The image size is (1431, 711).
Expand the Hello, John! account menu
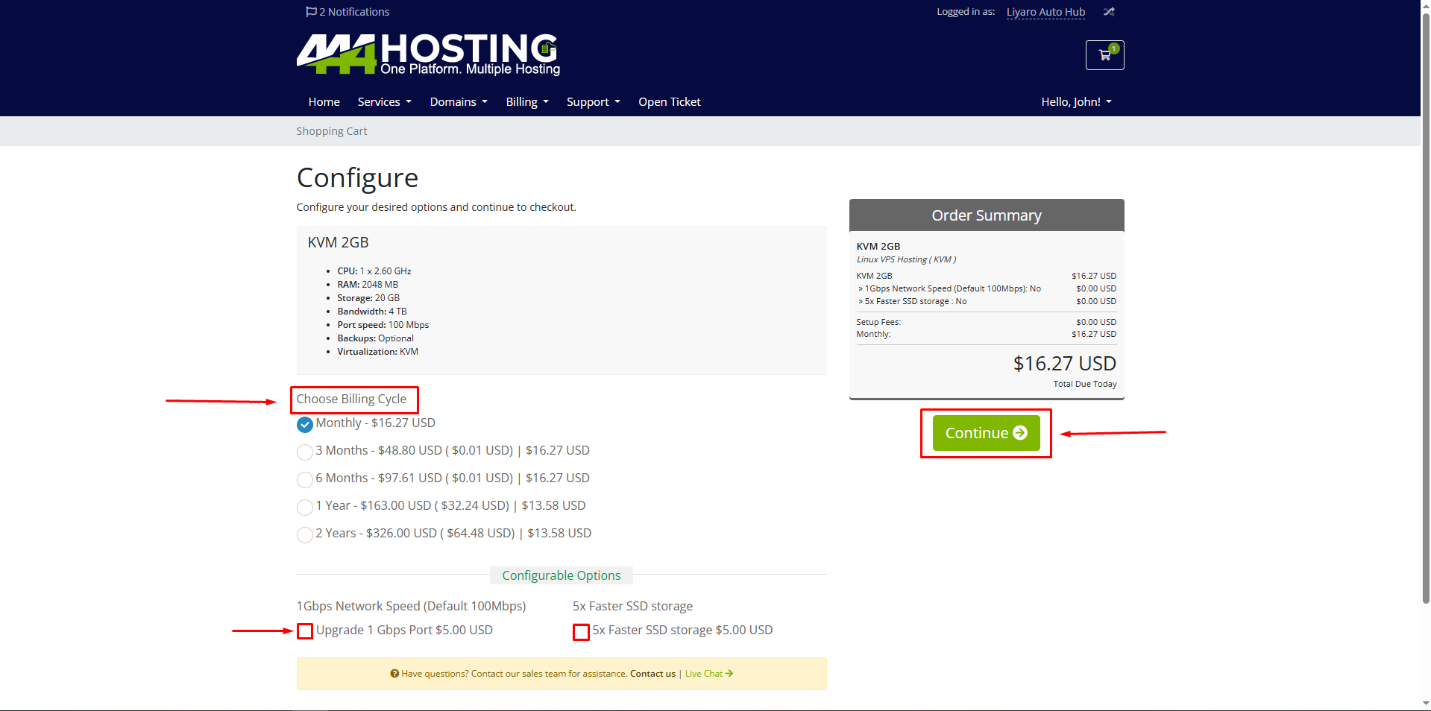(x=1076, y=102)
